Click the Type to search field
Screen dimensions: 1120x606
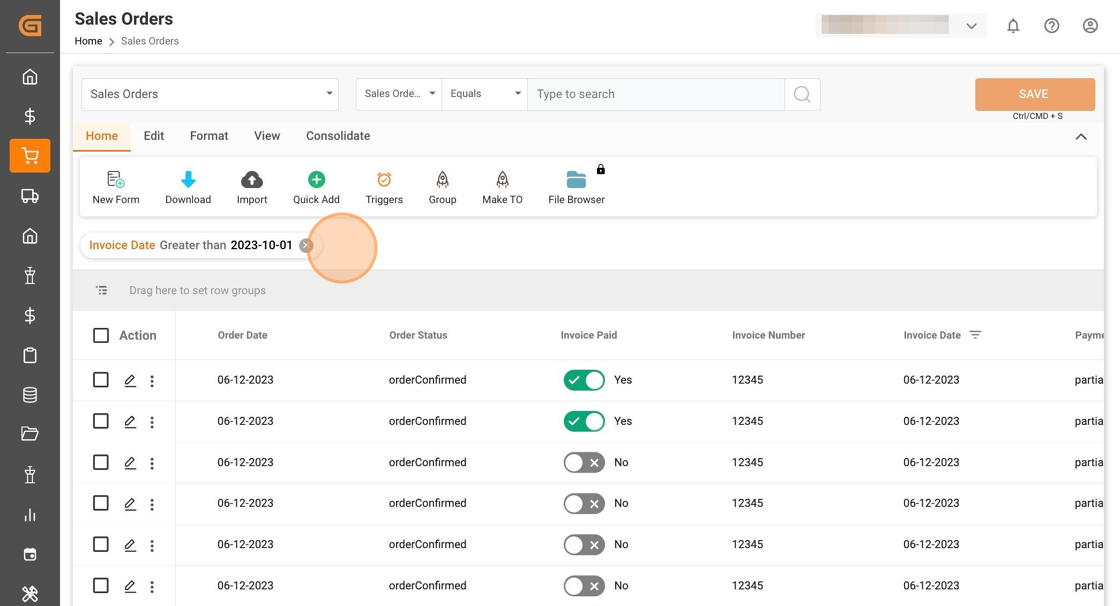click(655, 94)
